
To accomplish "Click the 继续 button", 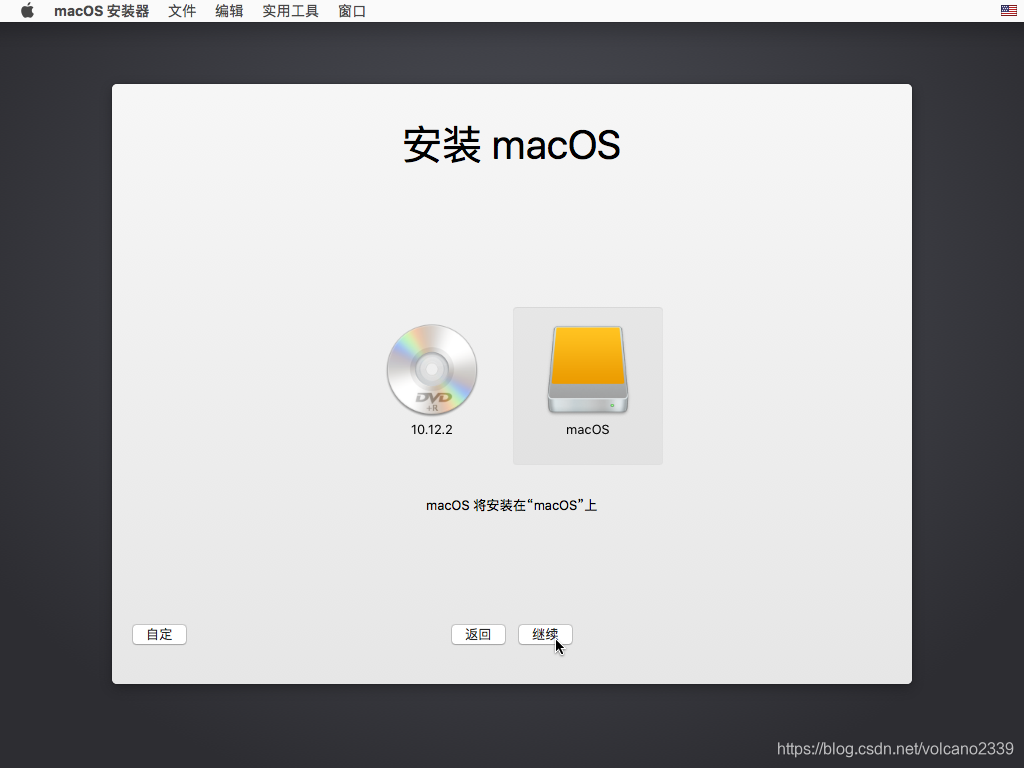I will point(545,634).
